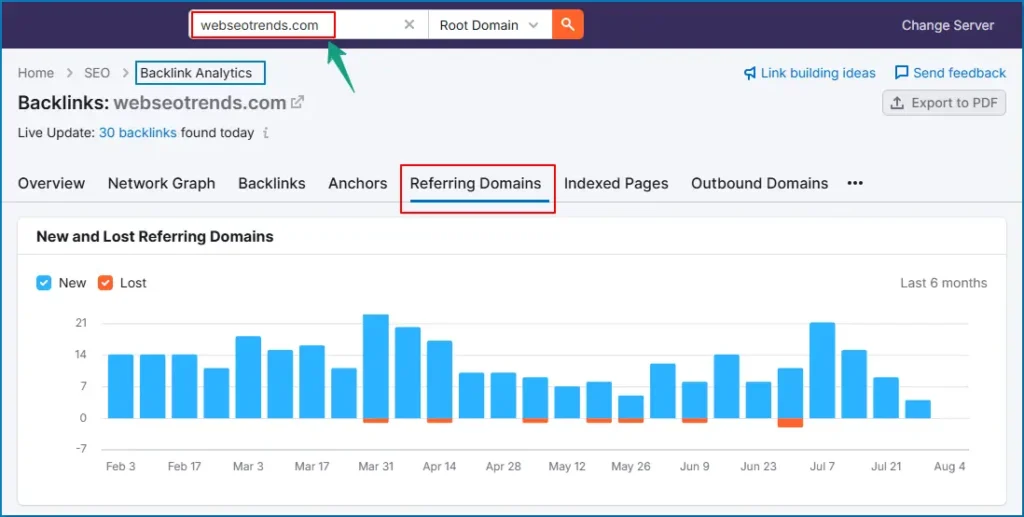
Task: Go to the SEO breadcrumb
Action: point(97,73)
